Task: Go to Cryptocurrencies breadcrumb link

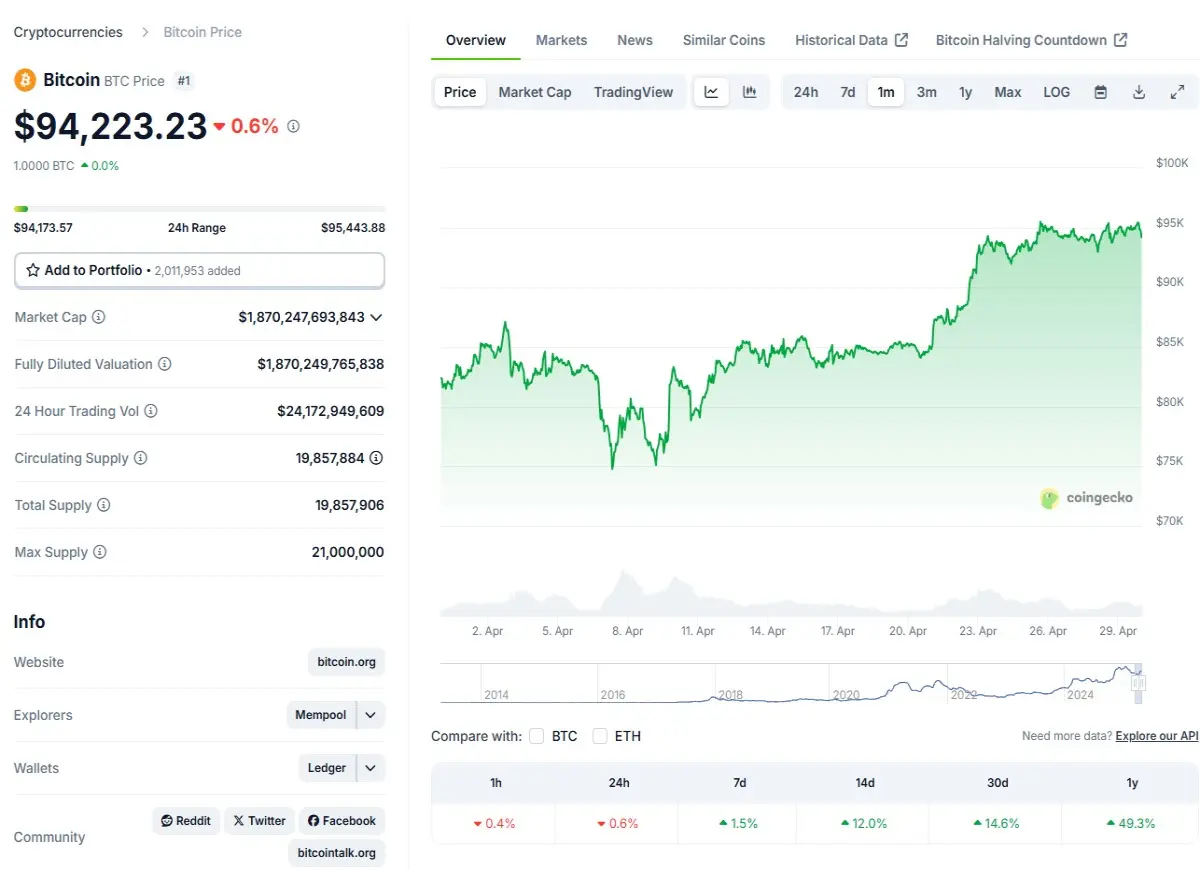Action: pyautogui.click(x=68, y=32)
